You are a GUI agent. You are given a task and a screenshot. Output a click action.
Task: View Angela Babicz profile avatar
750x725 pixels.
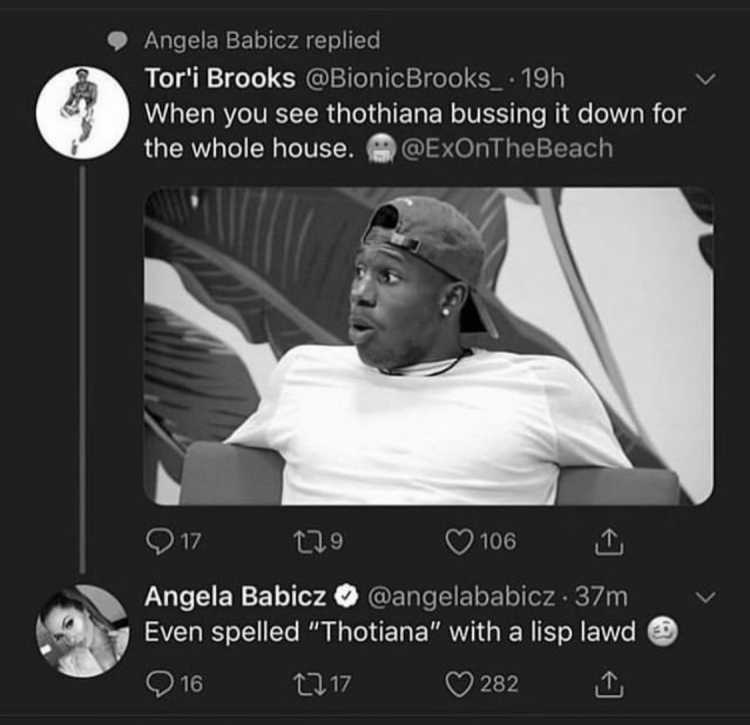coord(82,631)
